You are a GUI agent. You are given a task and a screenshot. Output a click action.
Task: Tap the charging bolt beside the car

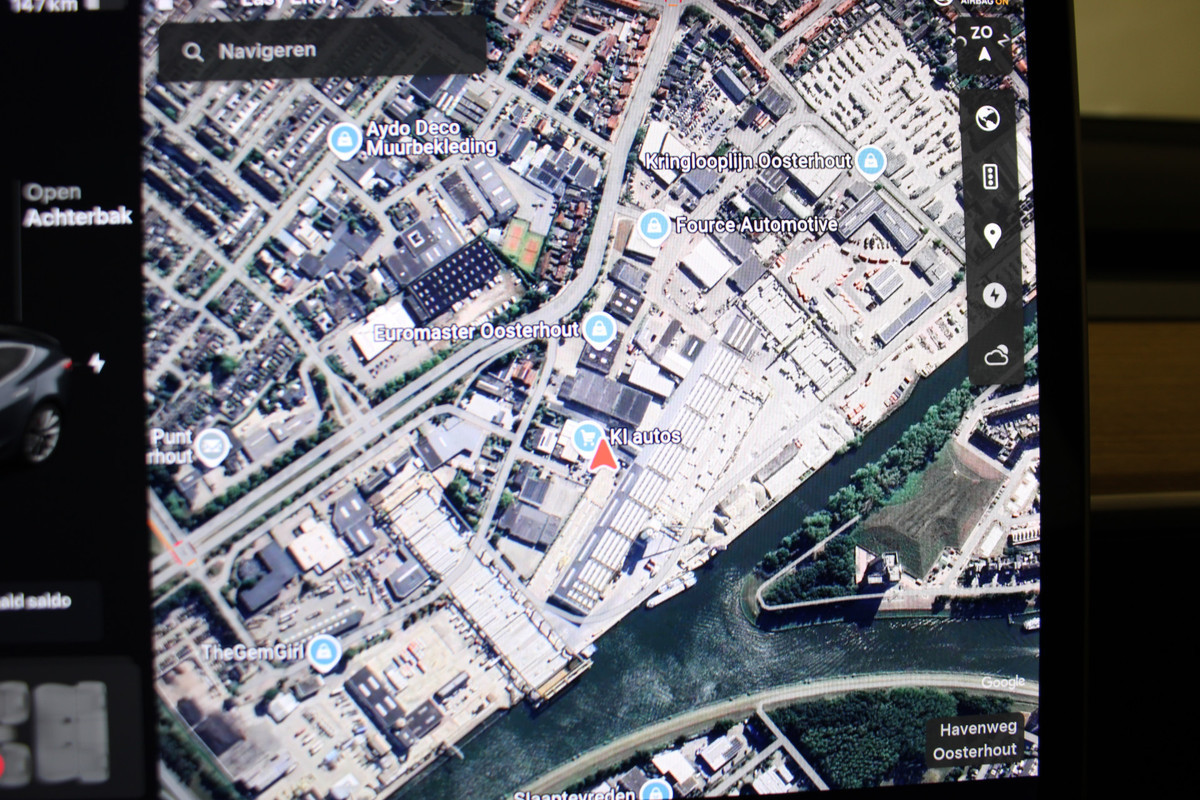(96, 363)
